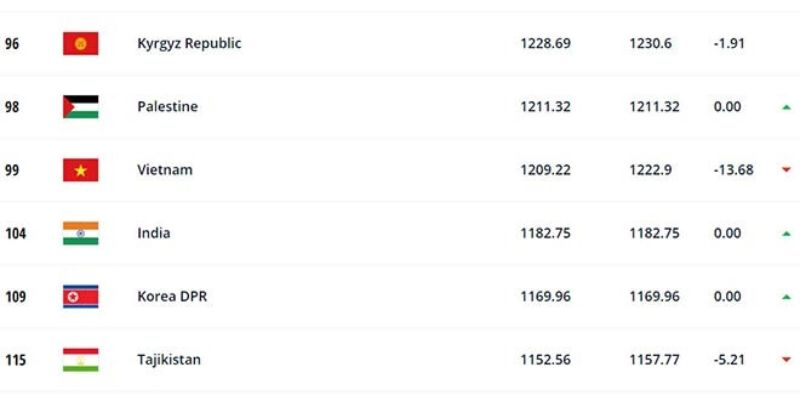
Task: Click Tajikistan's red down arrow indicator
Action: pos(786,360)
